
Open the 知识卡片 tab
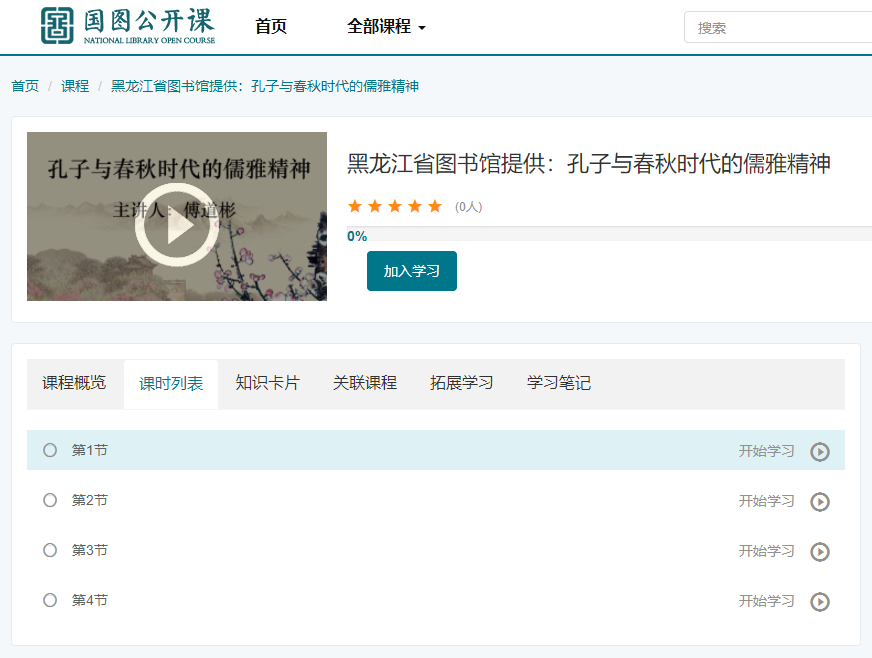click(267, 383)
